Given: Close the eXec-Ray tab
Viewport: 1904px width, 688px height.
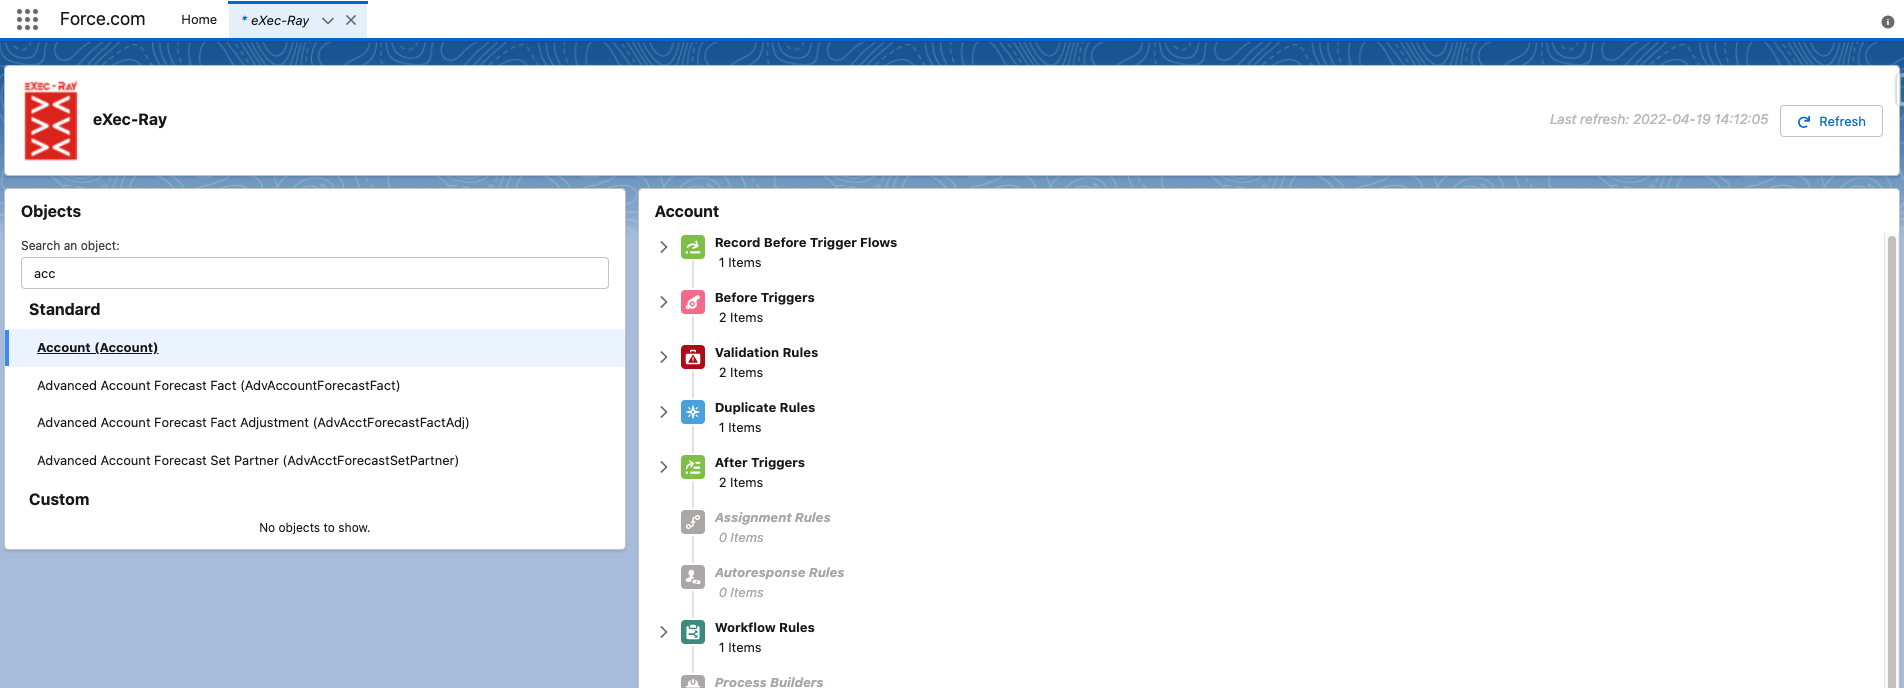Looking at the screenshot, I should (x=351, y=20).
